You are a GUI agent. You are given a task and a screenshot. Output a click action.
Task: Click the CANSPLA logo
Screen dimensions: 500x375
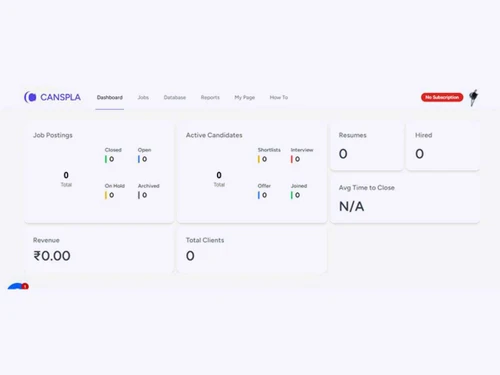point(52,97)
